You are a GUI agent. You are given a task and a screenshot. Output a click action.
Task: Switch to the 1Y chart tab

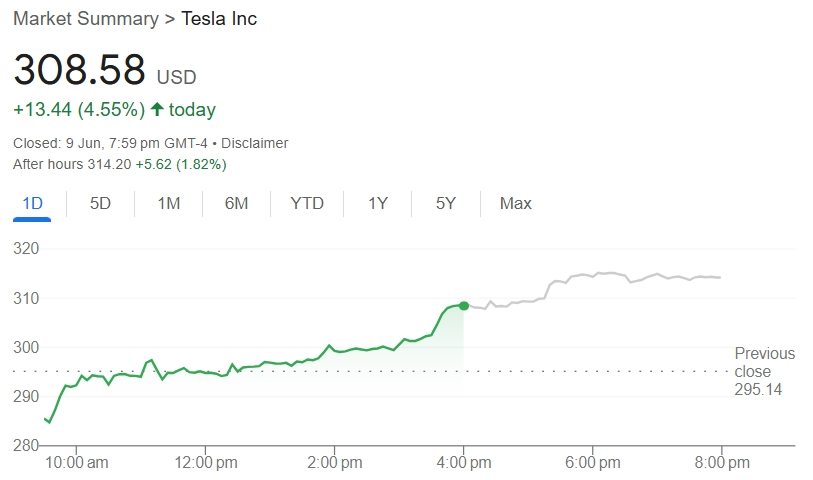click(x=377, y=203)
